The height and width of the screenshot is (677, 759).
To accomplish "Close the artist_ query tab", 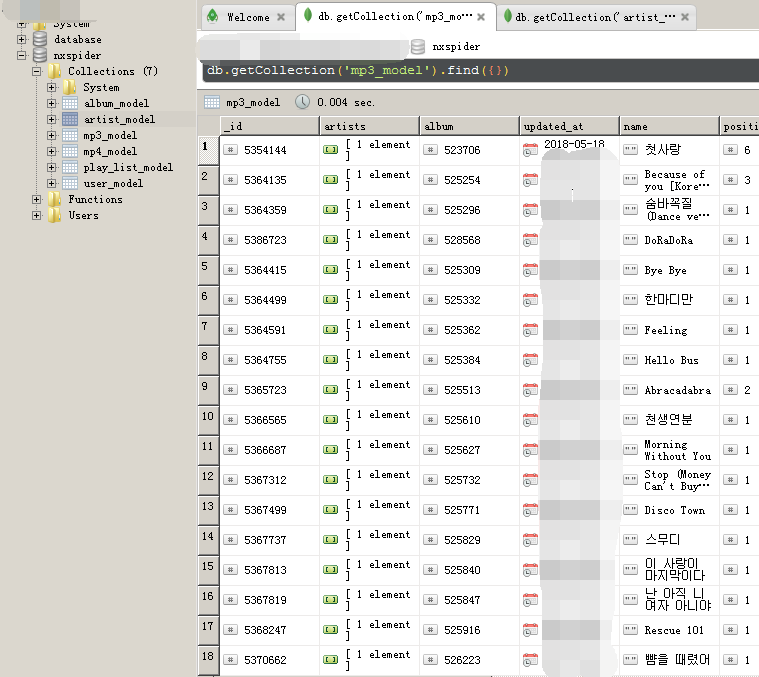I will pos(685,17).
